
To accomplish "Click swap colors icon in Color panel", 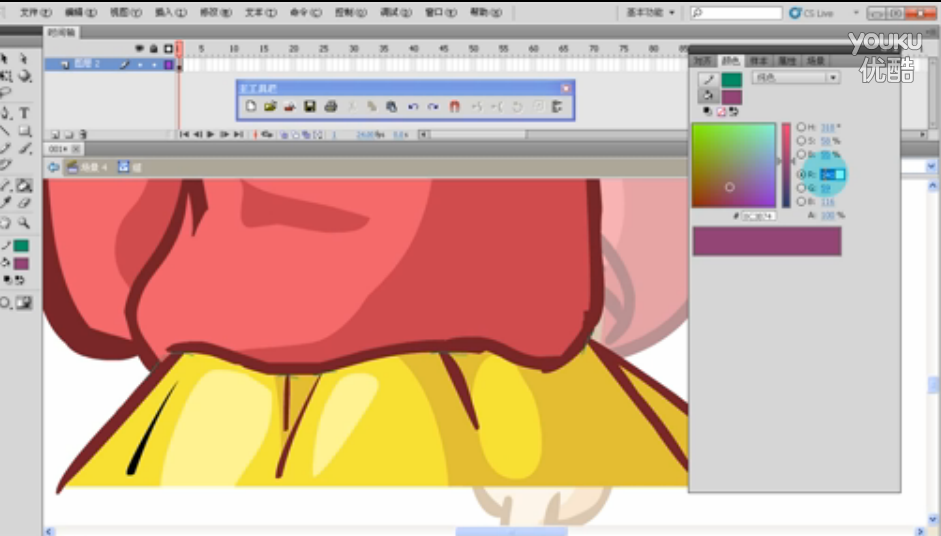I will [x=733, y=112].
